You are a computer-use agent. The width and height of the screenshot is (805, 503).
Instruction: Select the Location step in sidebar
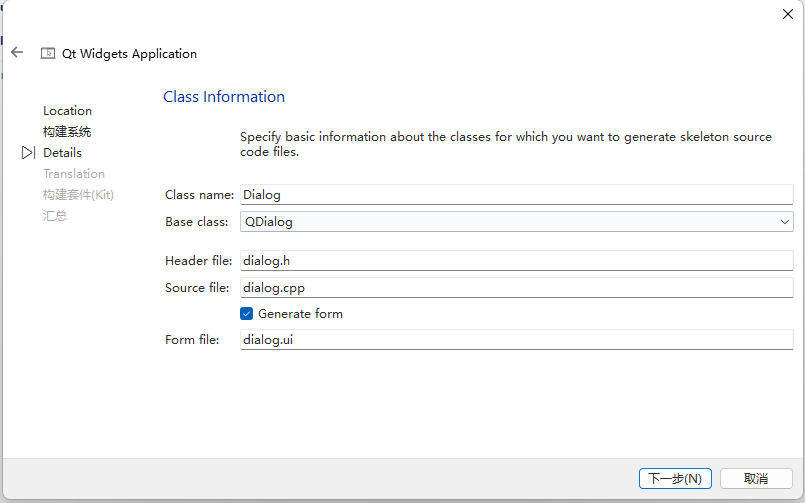coord(67,111)
